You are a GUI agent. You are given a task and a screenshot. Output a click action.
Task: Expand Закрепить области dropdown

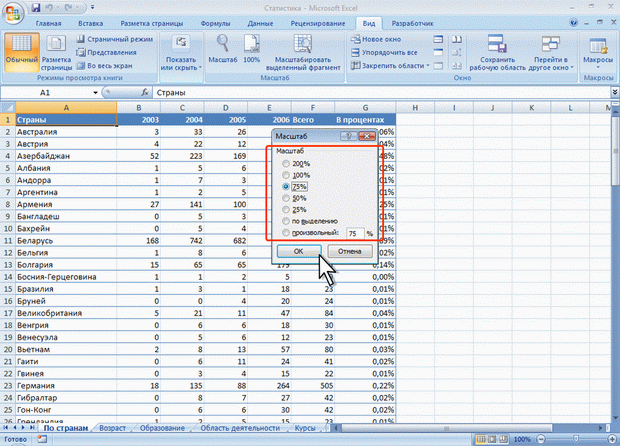[x=388, y=65]
